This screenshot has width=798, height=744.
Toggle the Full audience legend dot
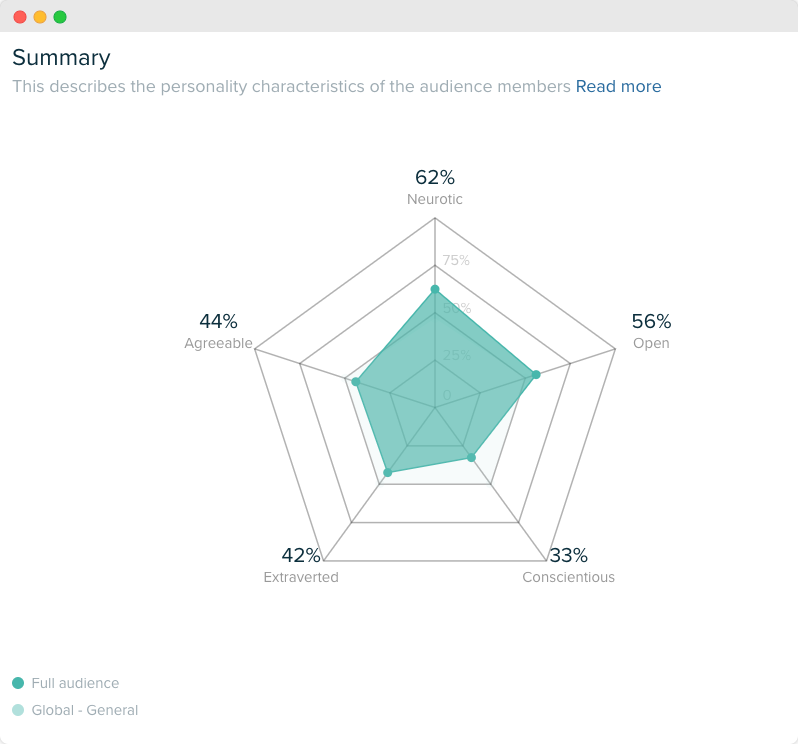pyautogui.click(x=18, y=683)
